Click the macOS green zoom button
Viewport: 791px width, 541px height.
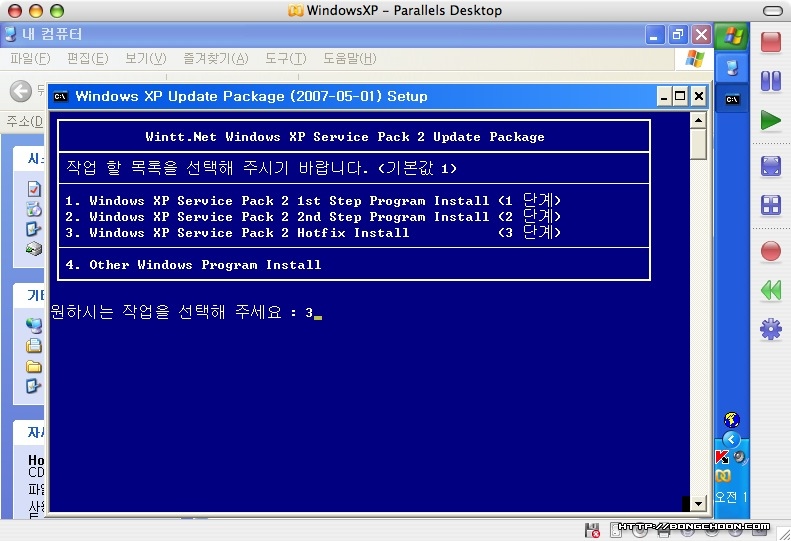click(58, 10)
